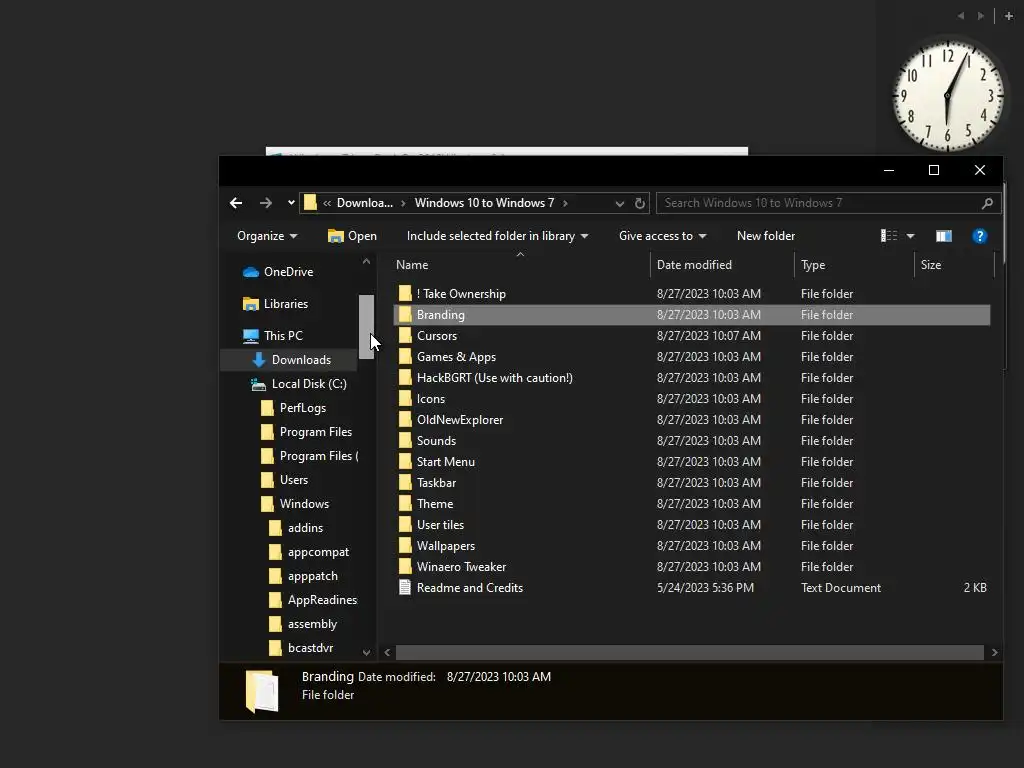The width and height of the screenshot is (1024, 768).
Task: Click the horizontal scrollbar left arrow
Action: (x=387, y=652)
